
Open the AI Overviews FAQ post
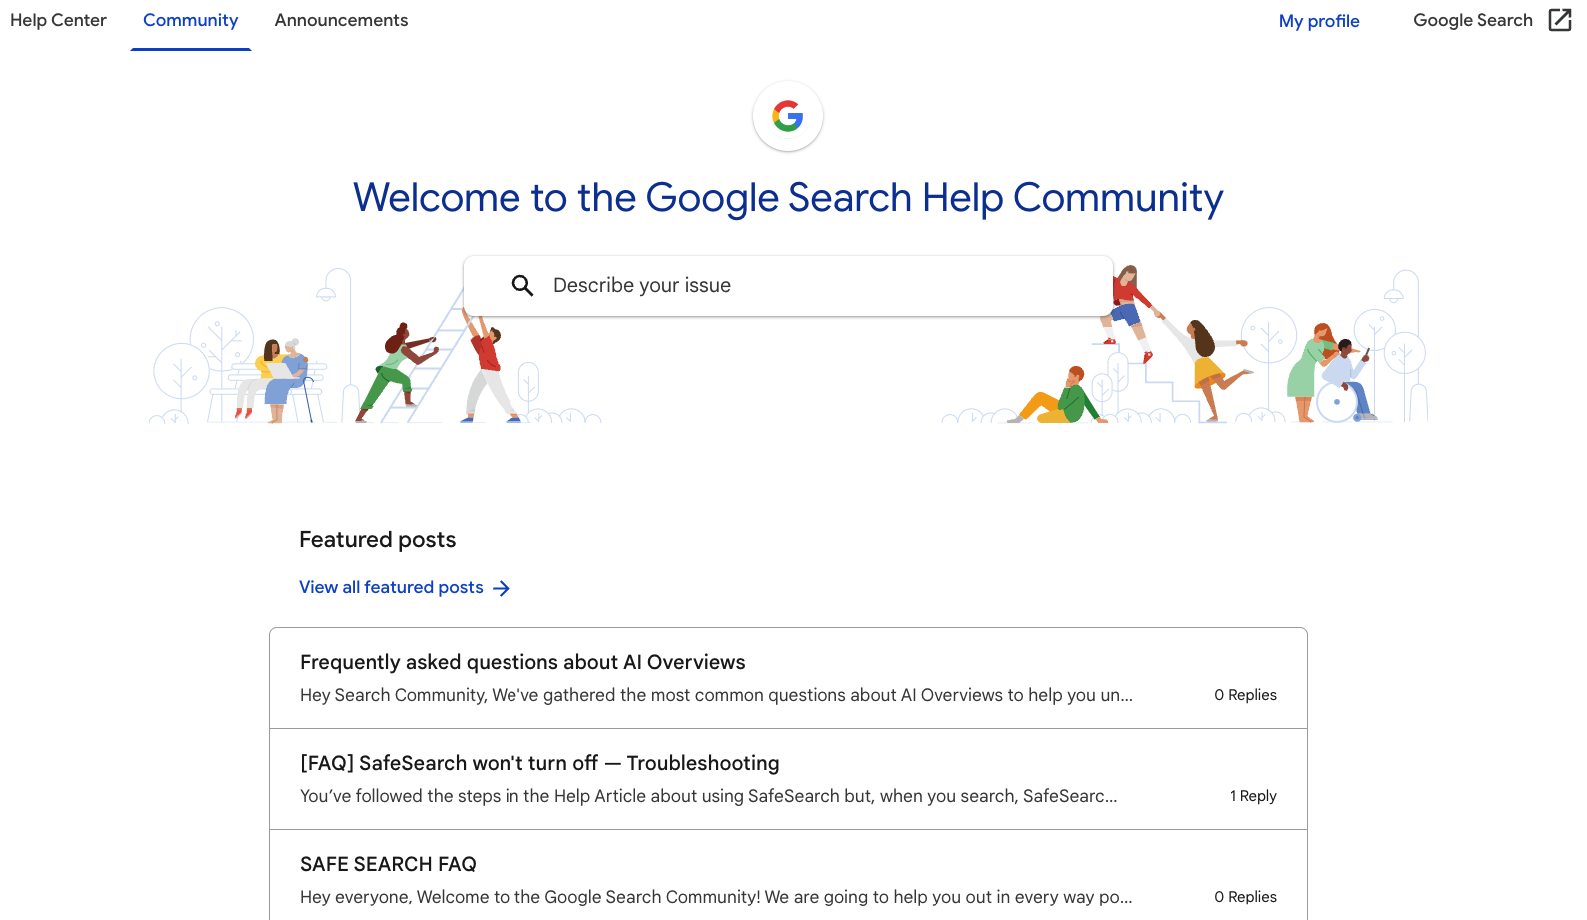pyautogui.click(x=523, y=662)
